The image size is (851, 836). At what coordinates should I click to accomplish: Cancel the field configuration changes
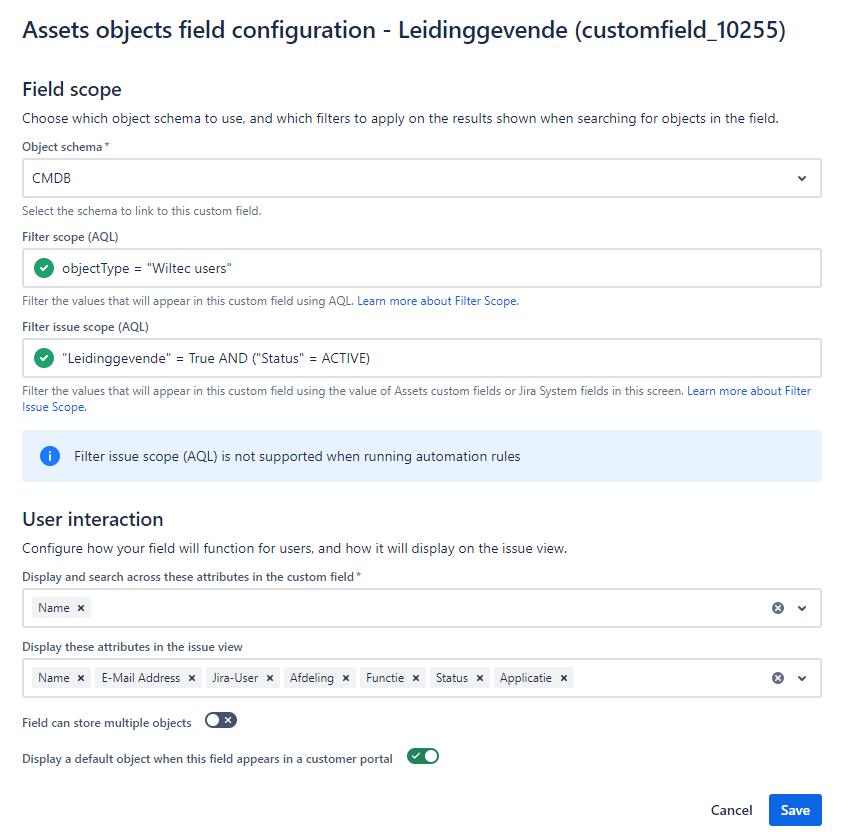click(731, 810)
